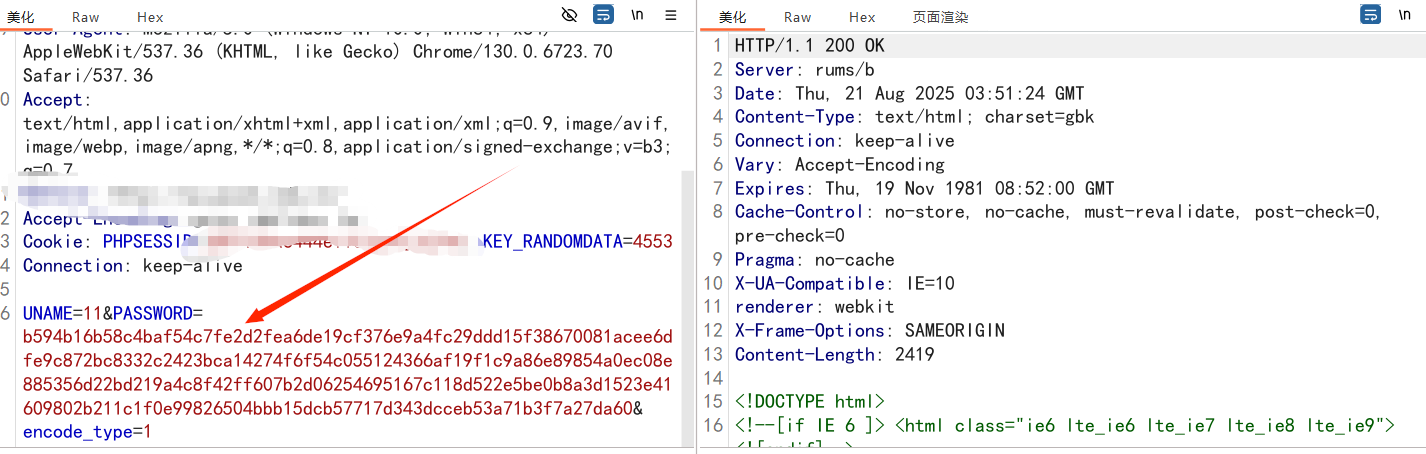Click the KEY_RANDOMDATA cookie name
This screenshot has height=454, width=1426.
[x=553, y=241]
